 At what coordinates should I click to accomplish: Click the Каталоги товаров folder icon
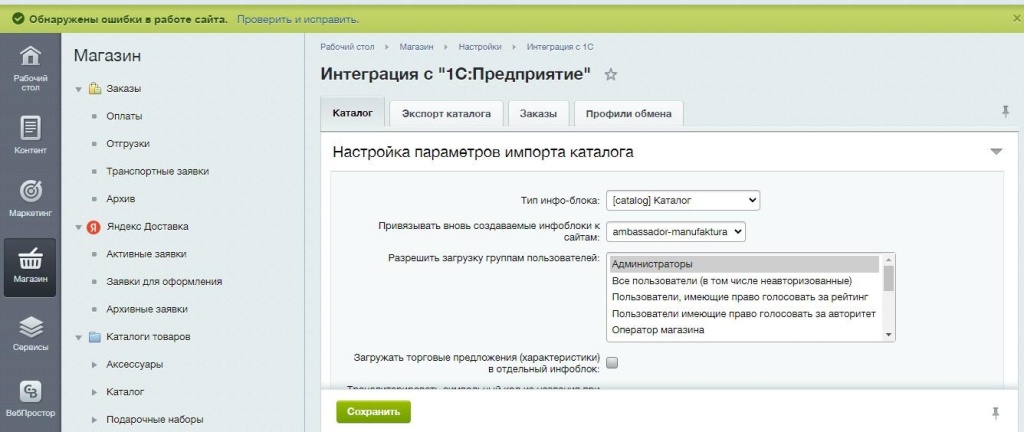click(x=95, y=337)
